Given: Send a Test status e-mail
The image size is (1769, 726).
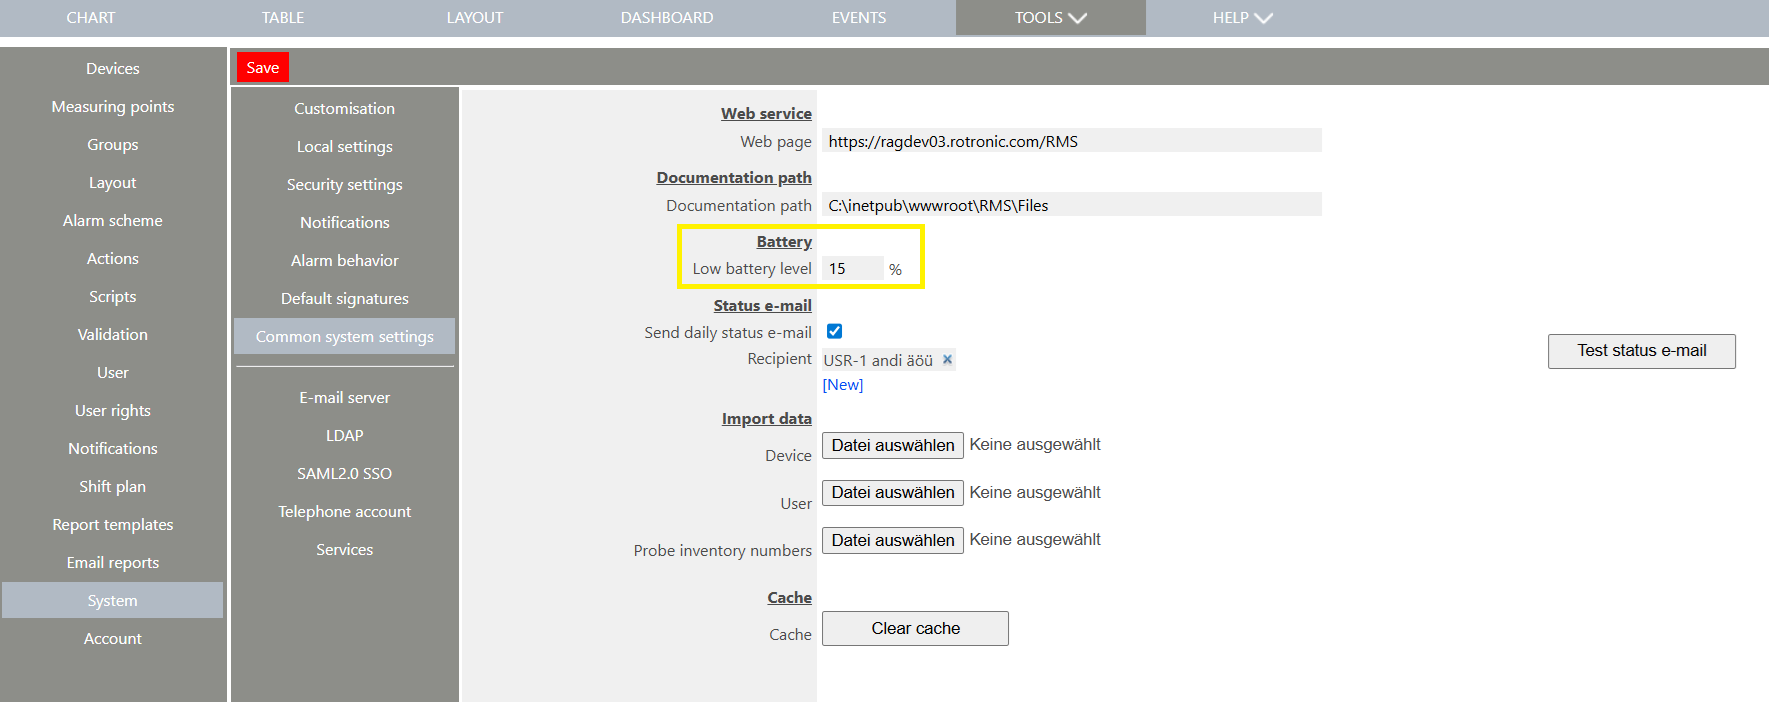Looking at the screenshot, I should [1641, 351].
